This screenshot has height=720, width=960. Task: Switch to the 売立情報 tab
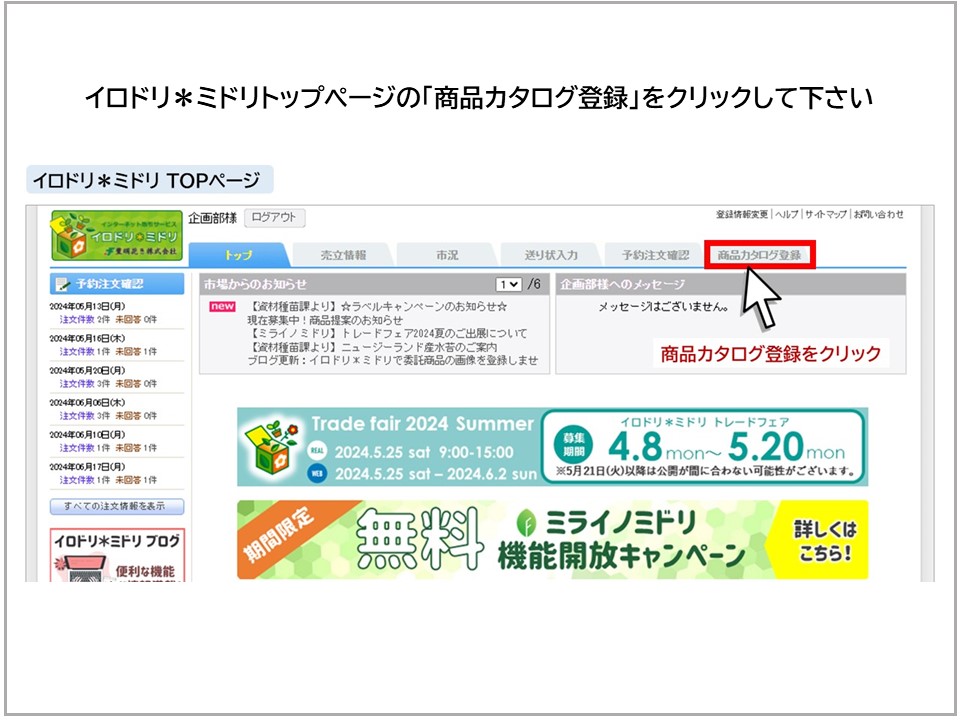343,255
